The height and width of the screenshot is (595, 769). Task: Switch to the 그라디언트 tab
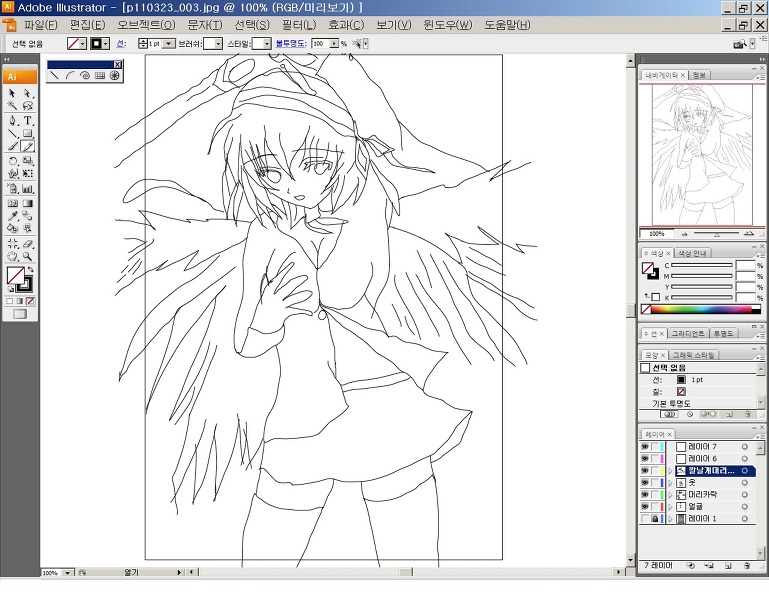tap(688, 334)
